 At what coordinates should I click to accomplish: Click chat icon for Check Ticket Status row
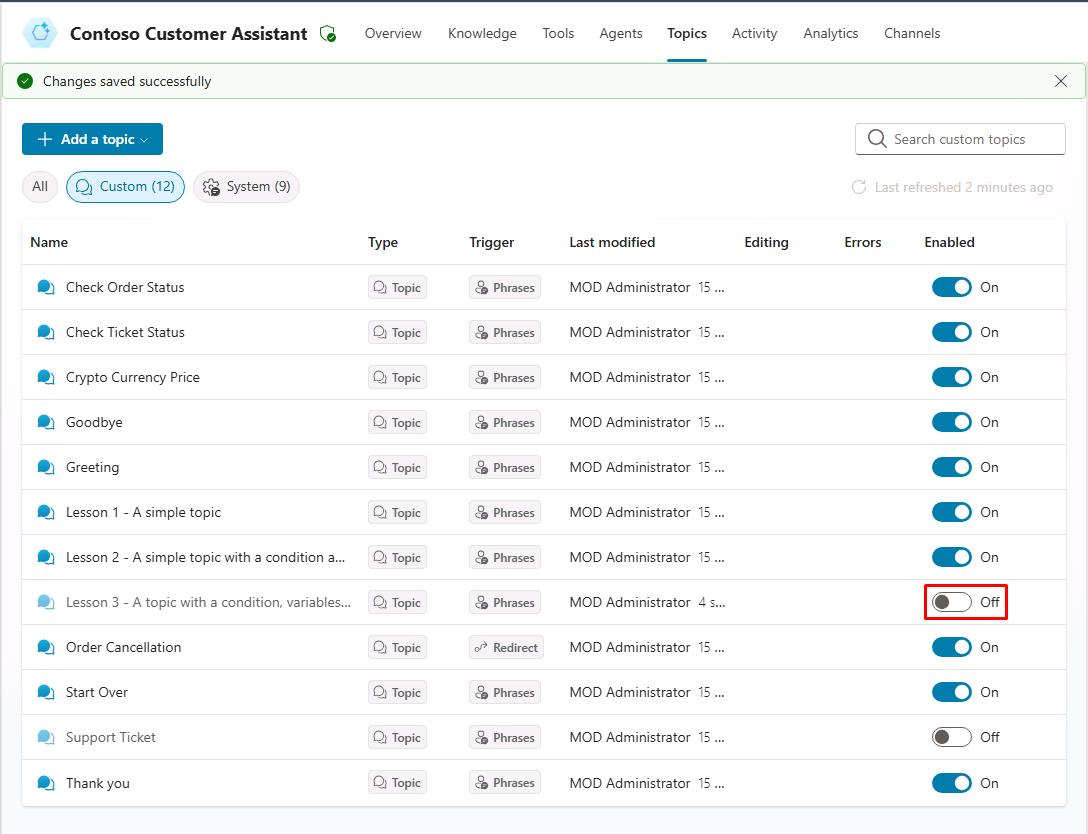pyautogui.click(x=46, y=332)
